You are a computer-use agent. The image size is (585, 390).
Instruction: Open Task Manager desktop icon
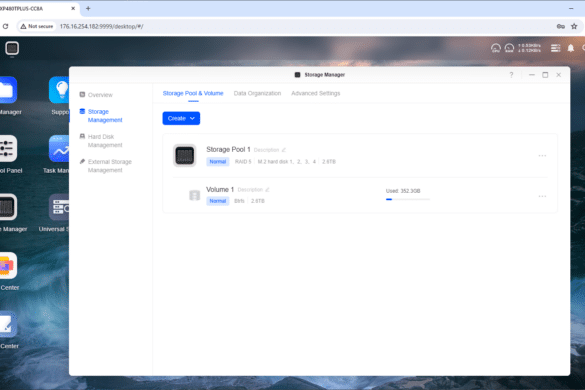coord(59,148)
